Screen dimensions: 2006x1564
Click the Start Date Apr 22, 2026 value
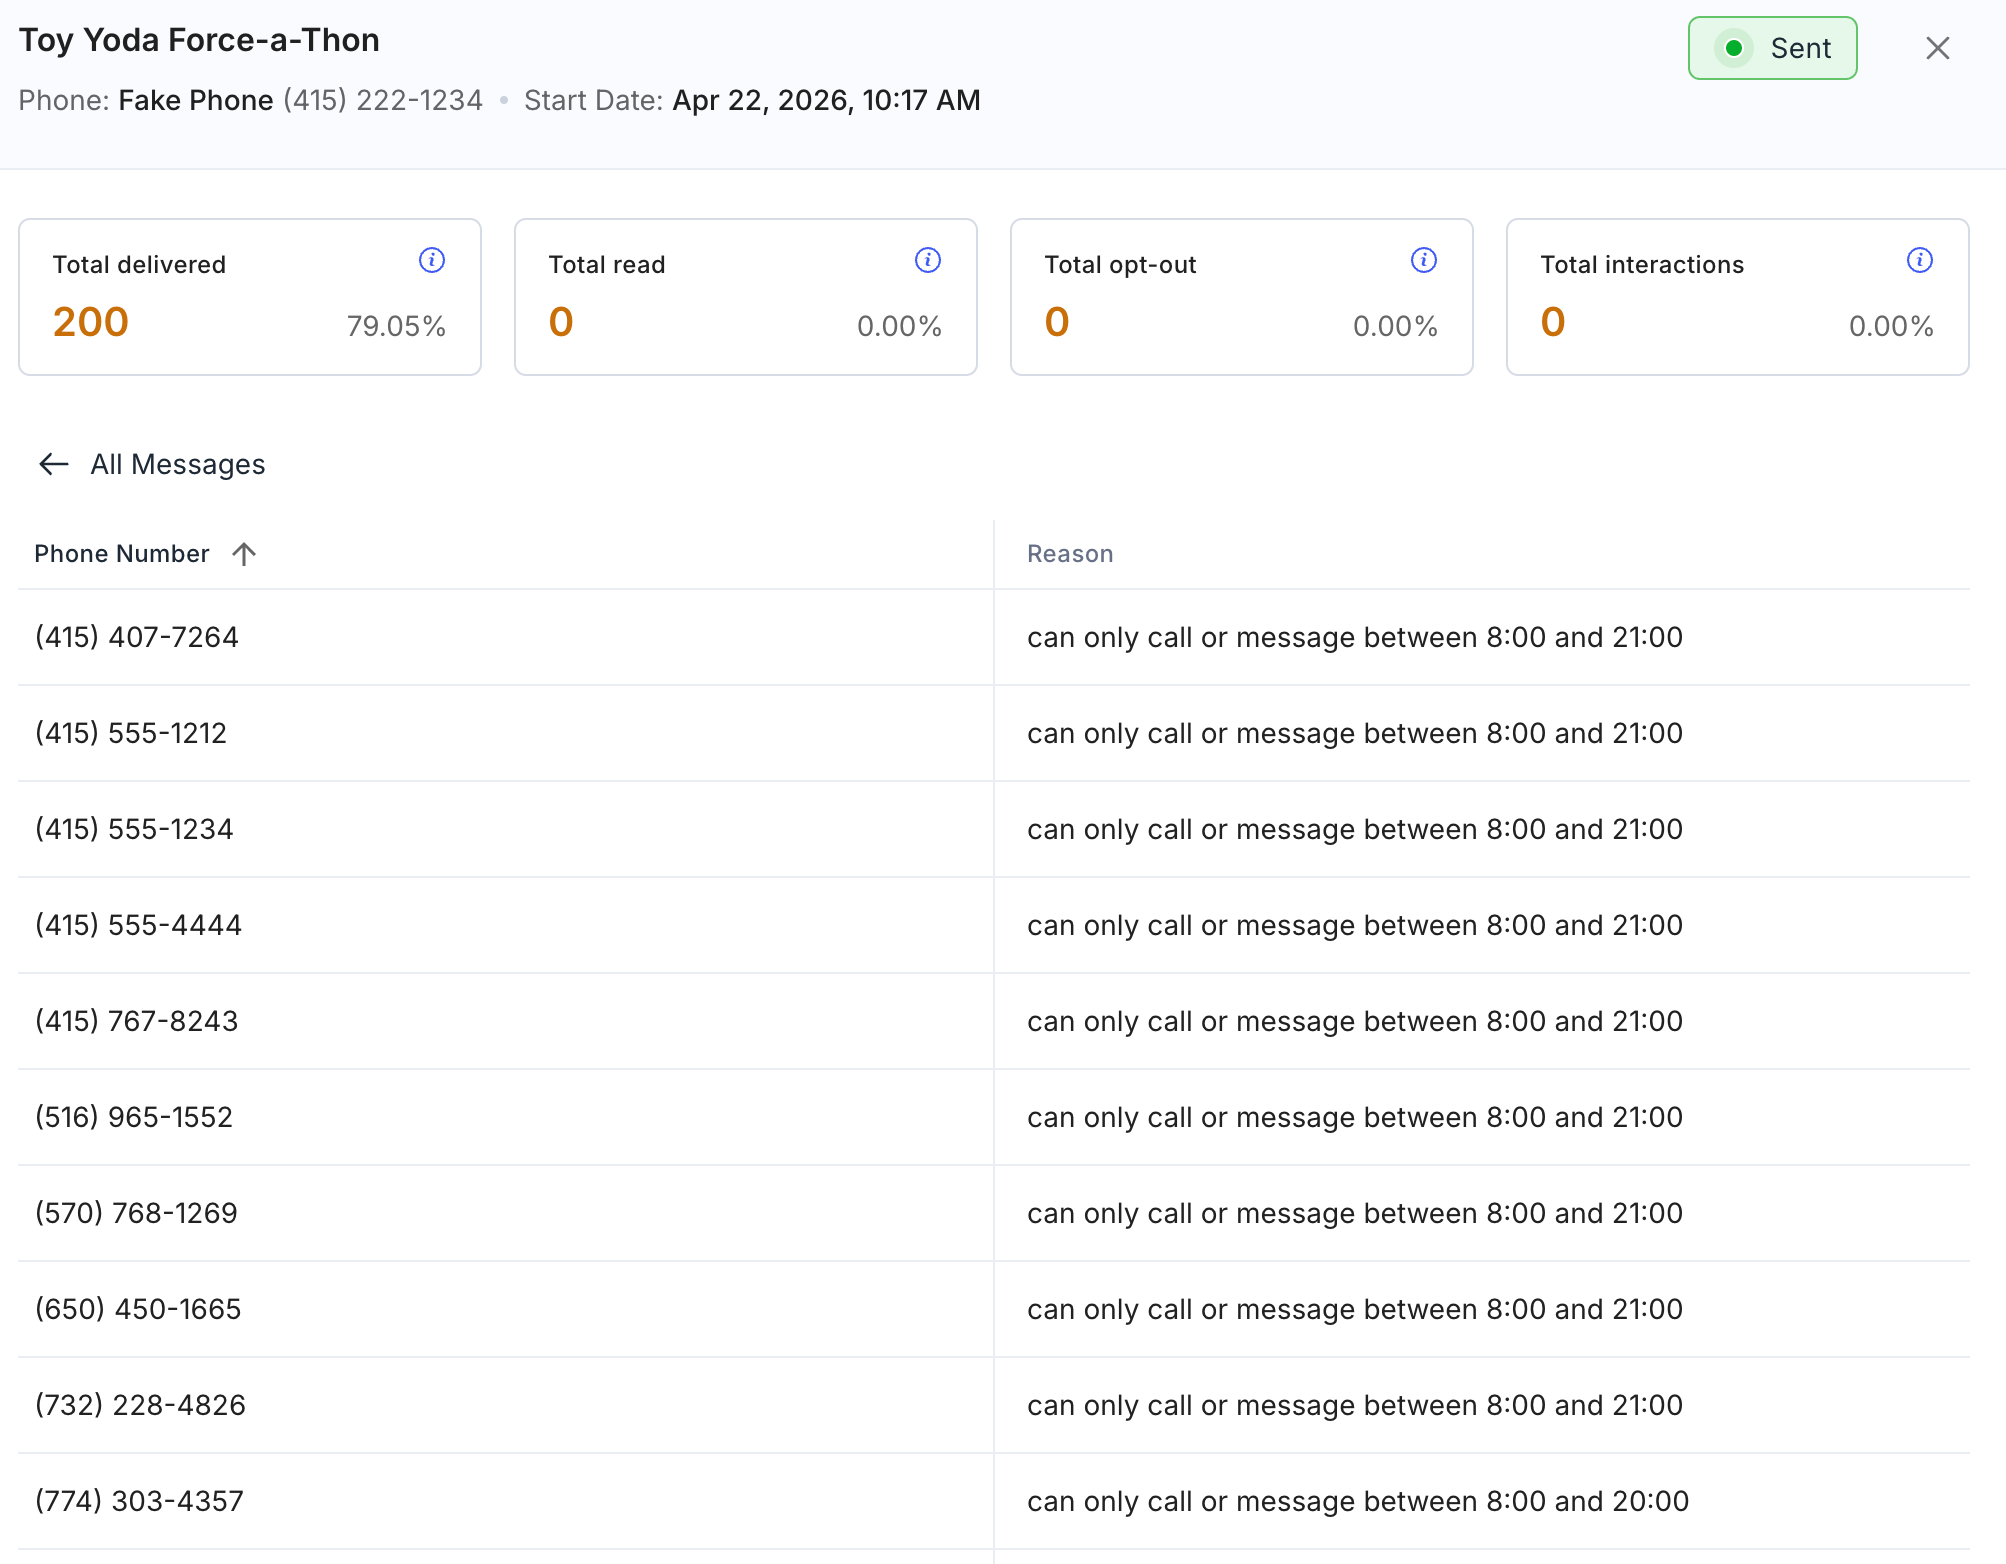[x=826, y=100]
